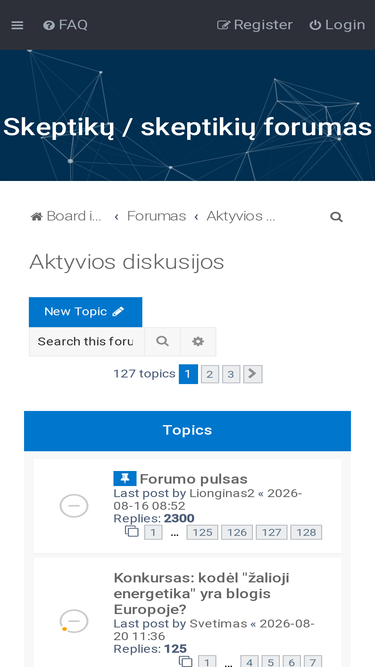Open the Konkursas žalioji energetika topic

click(x=202, y=594)
